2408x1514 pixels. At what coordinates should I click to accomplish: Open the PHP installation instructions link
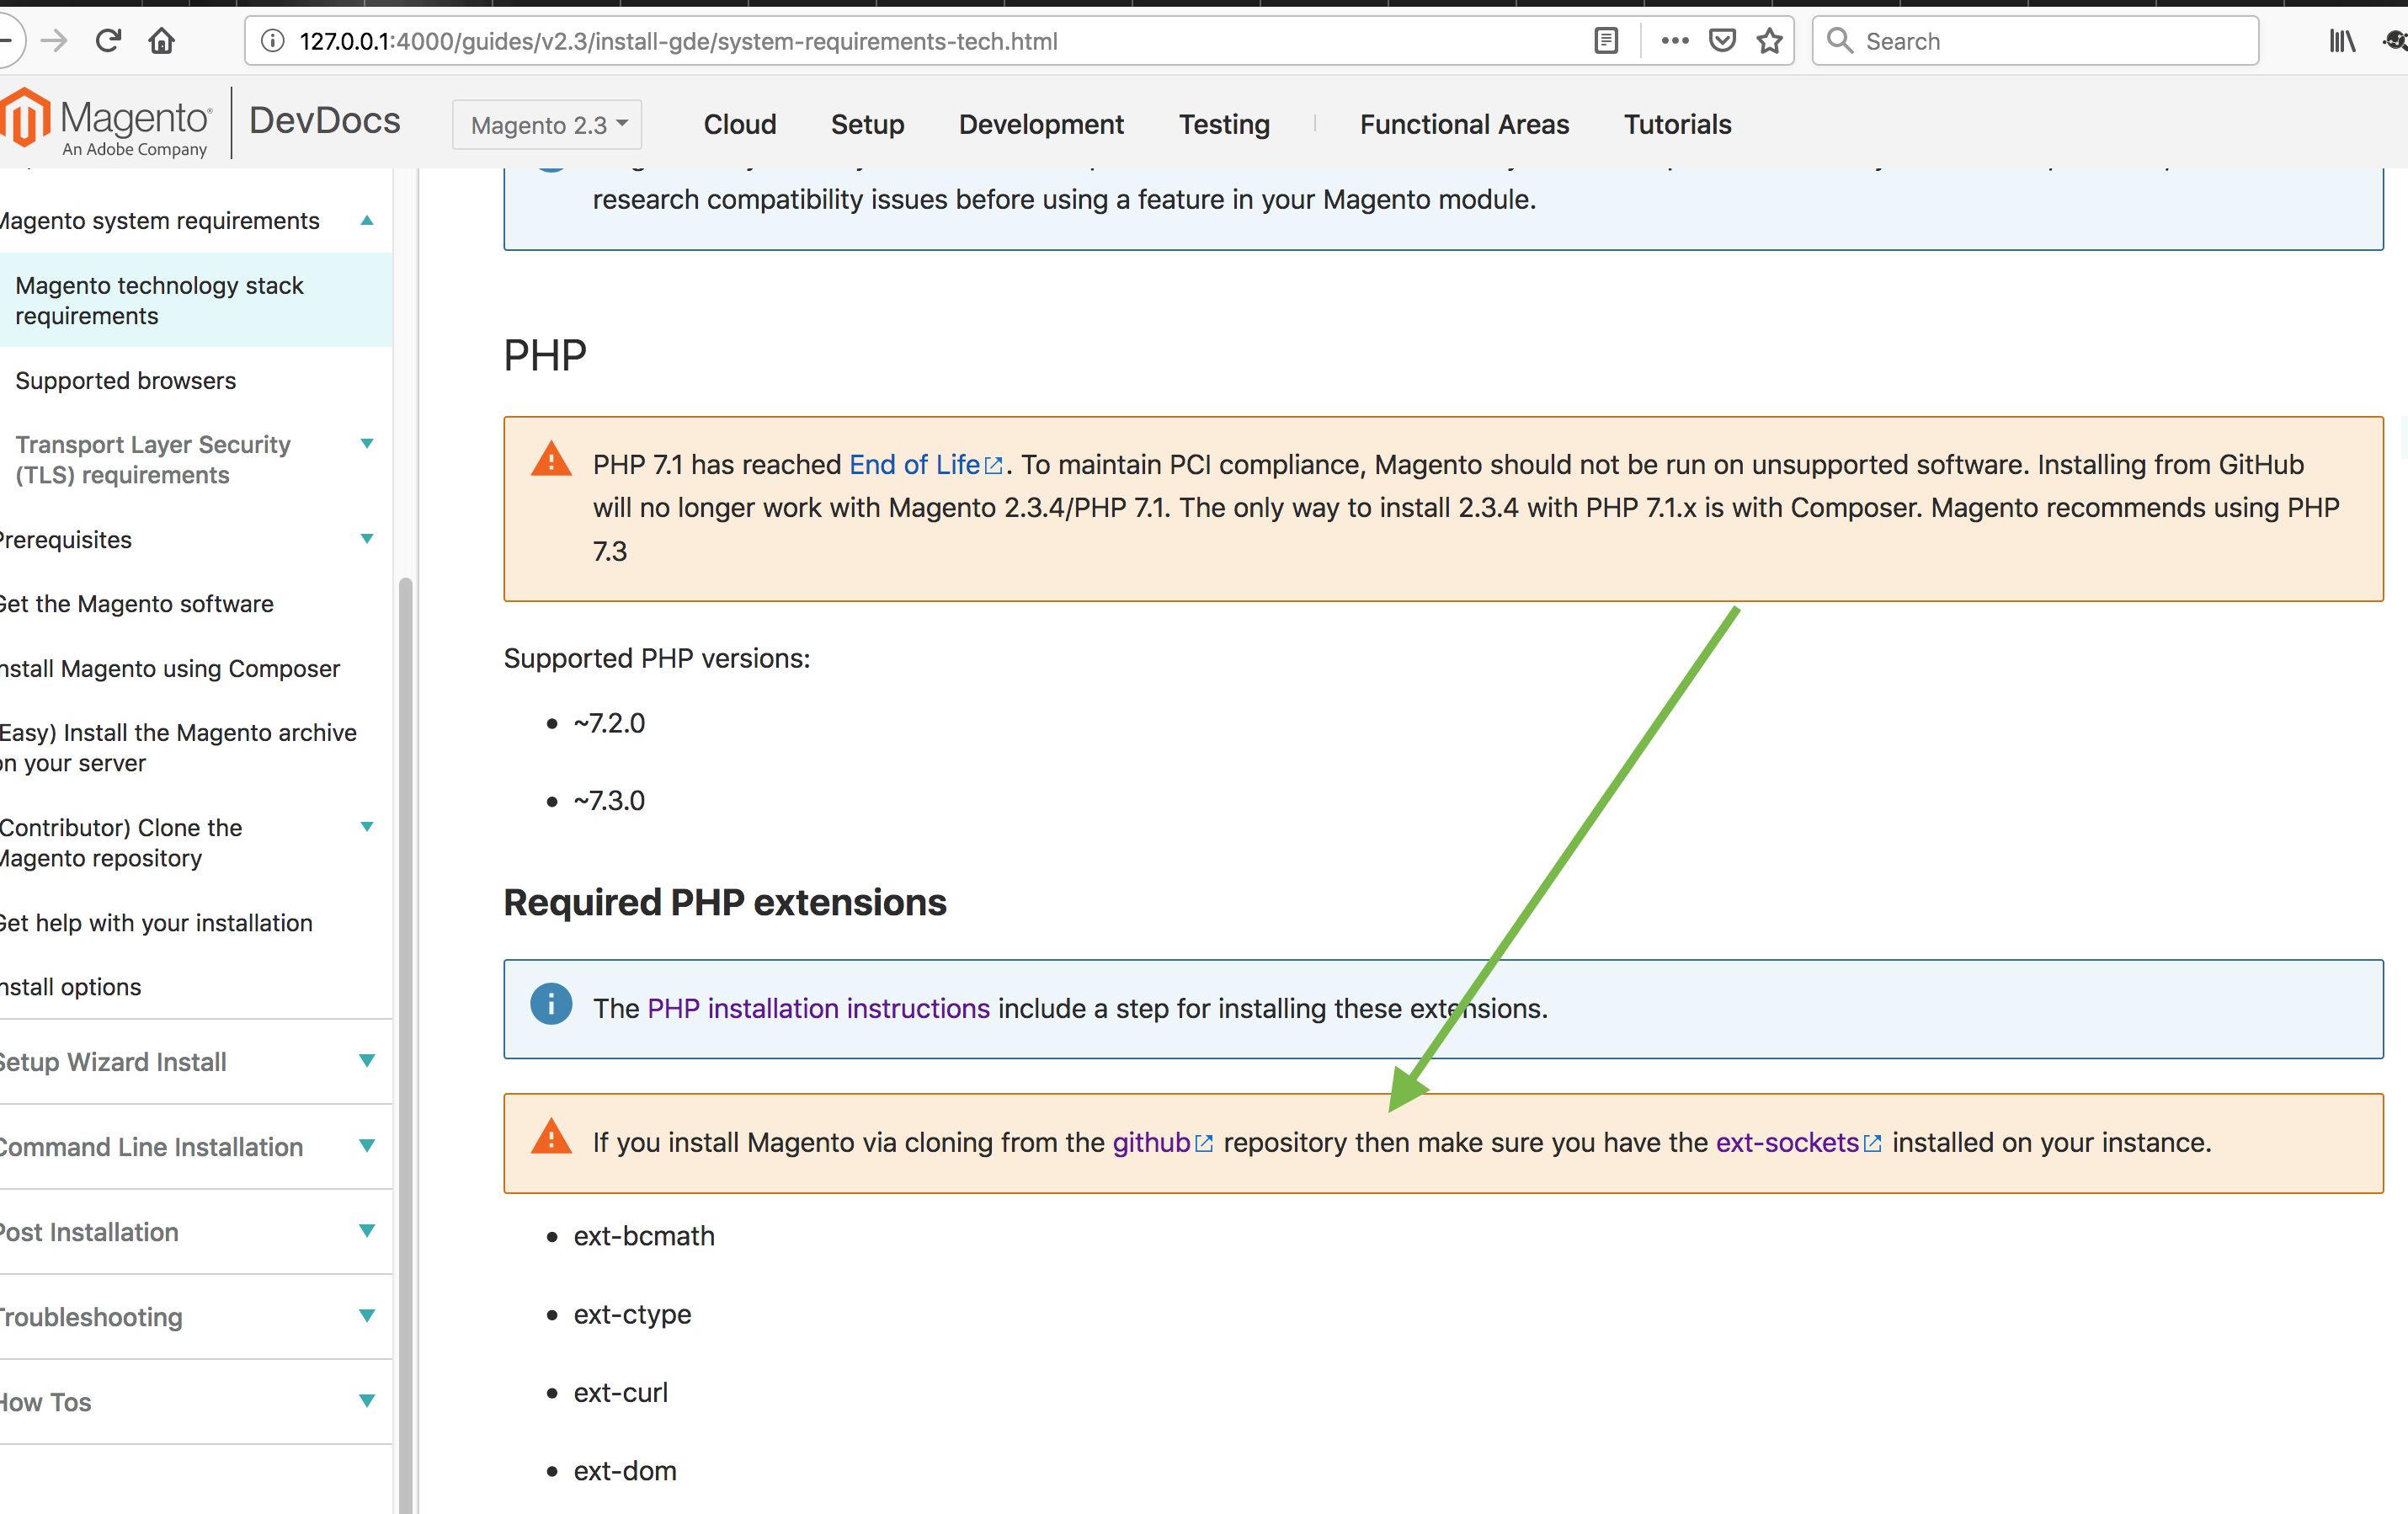pyautogui.click(x=818, y=1008)
